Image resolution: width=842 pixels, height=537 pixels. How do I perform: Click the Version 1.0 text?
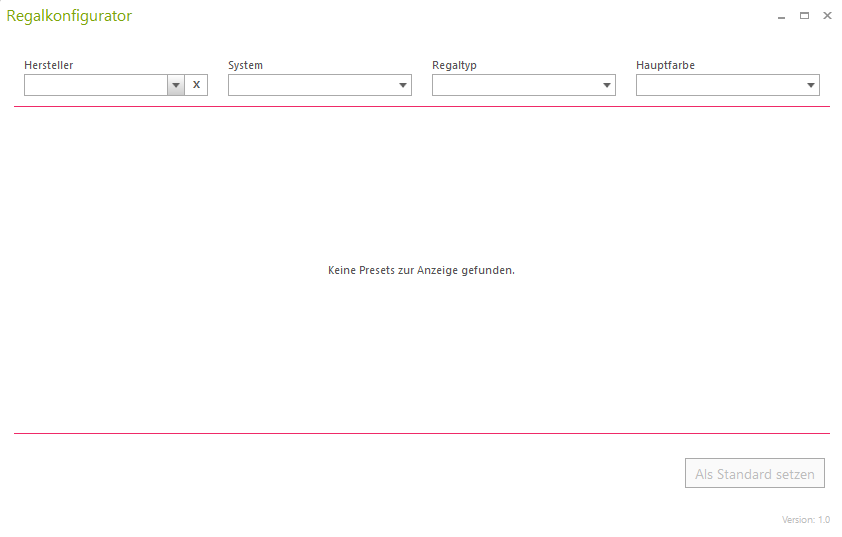(805, 520)
